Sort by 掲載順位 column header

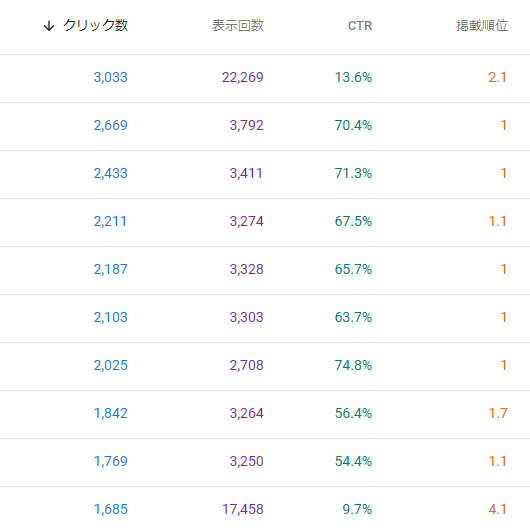[x=482, y=26]
